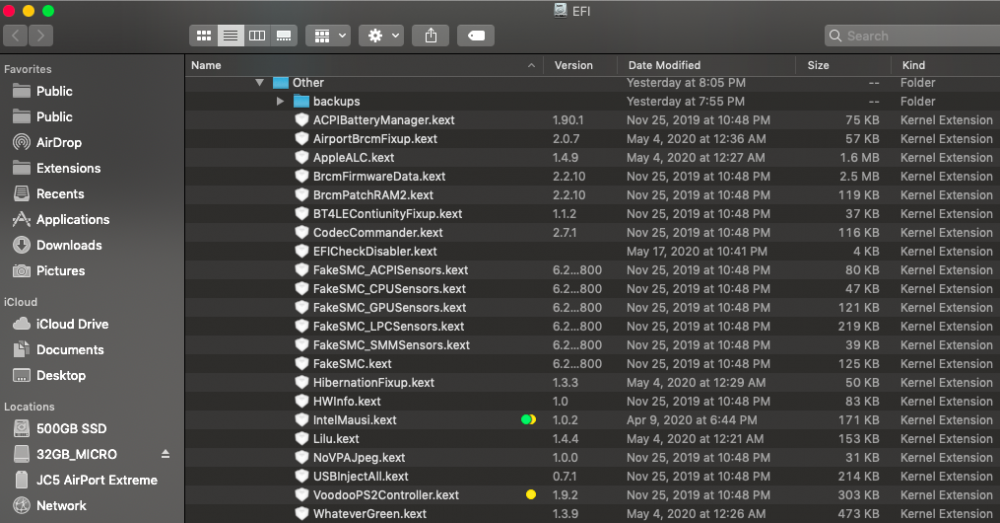Collapse the Other folder disclosure triangle
This screenshot has height=523, width=1000.
point(260,83)
